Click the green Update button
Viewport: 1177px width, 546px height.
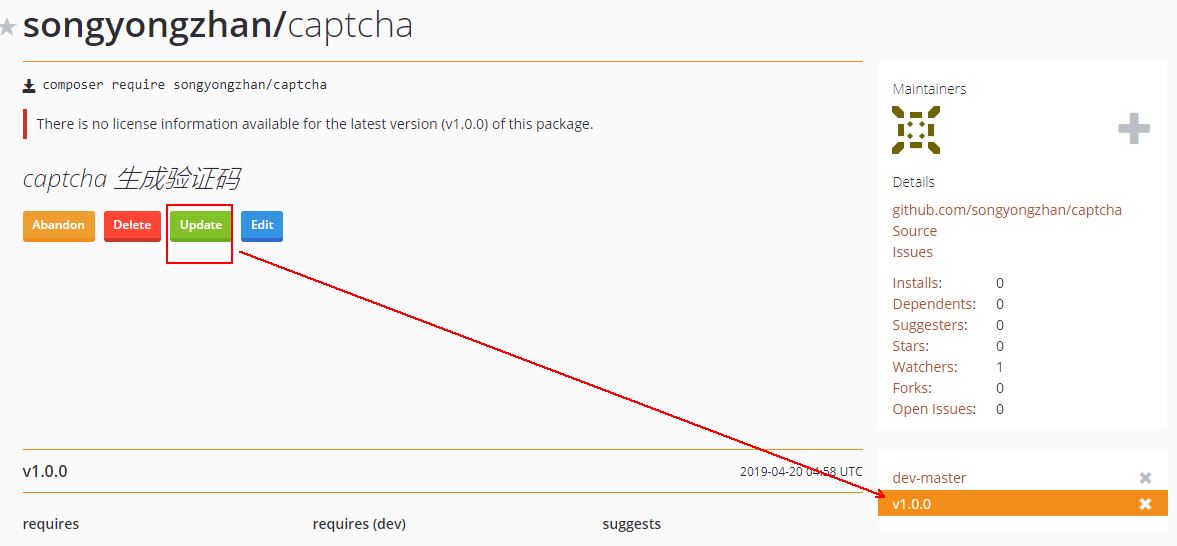tap(200, 225)
